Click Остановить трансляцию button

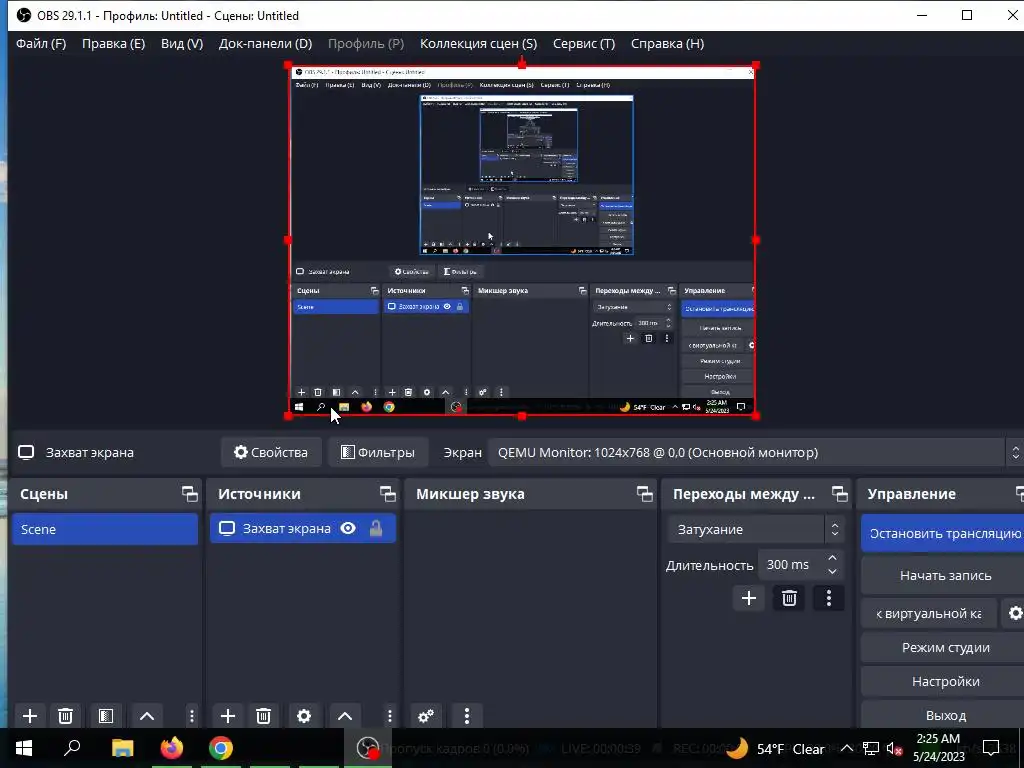pos(944,534)
